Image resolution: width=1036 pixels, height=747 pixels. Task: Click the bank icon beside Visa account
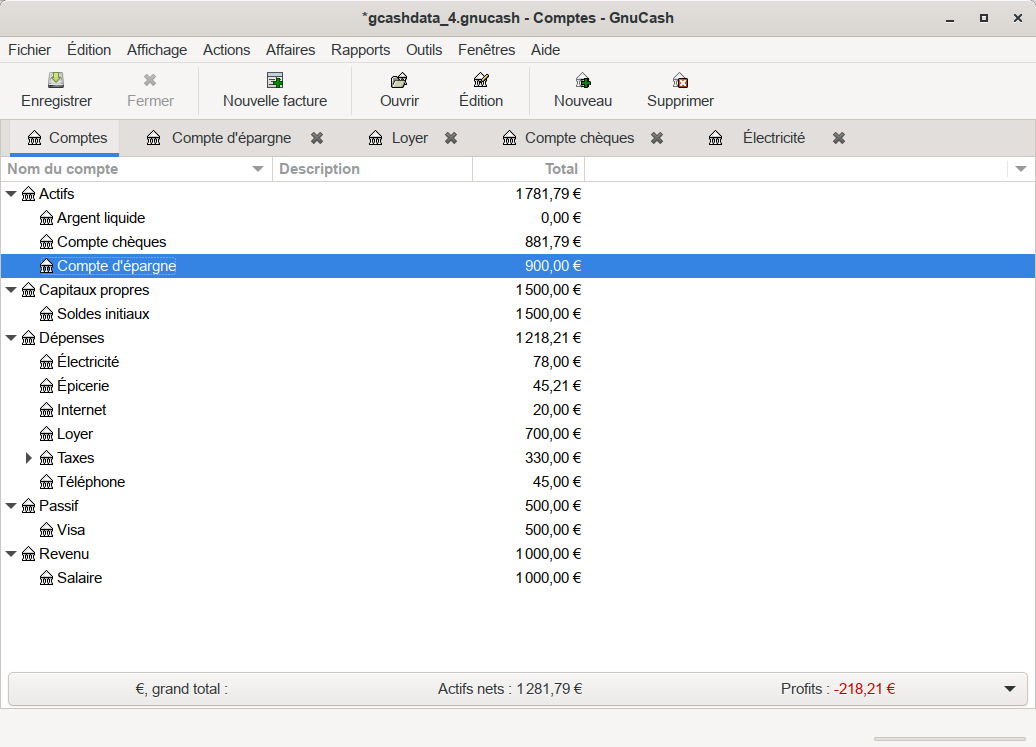pyautogui.click(x=46, y=530)
